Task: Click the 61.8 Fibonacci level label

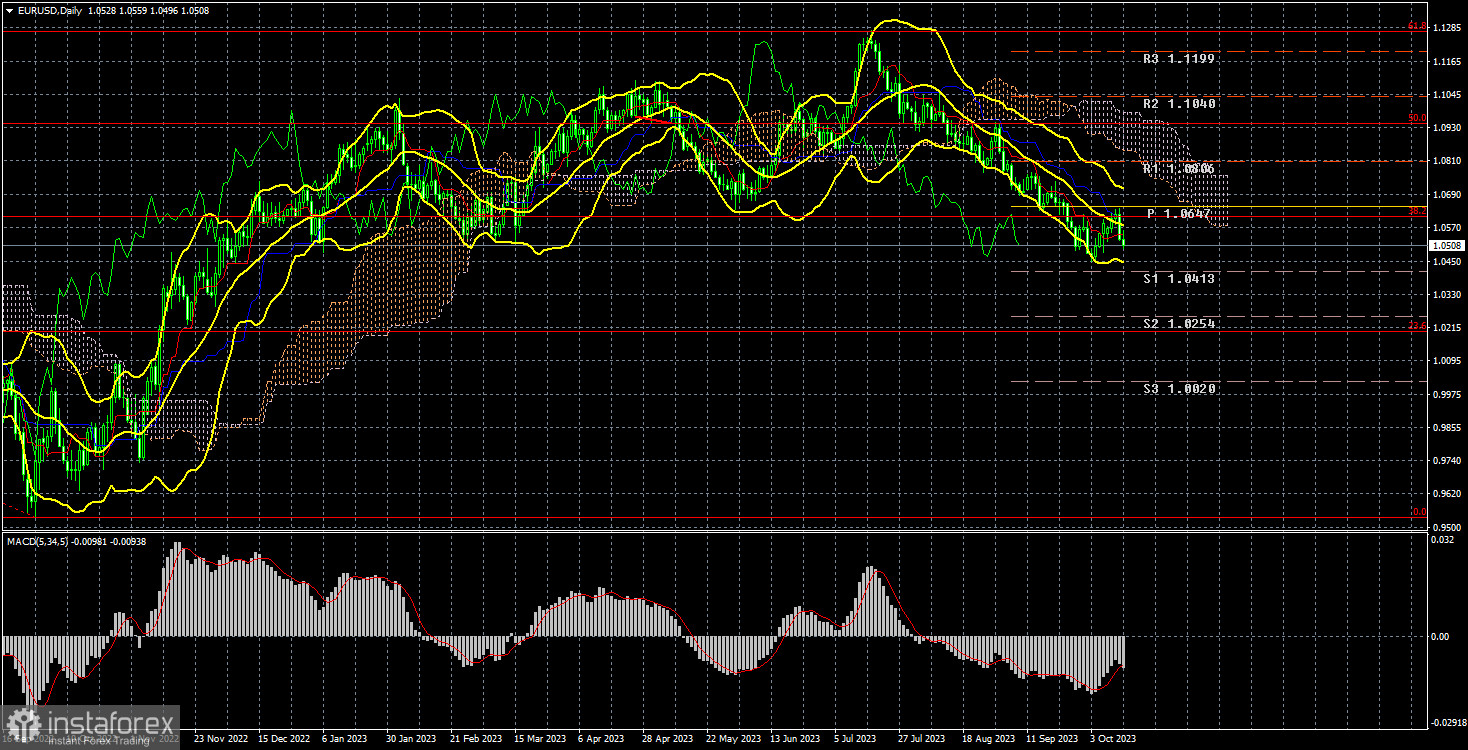Action: coord(1417,27)
